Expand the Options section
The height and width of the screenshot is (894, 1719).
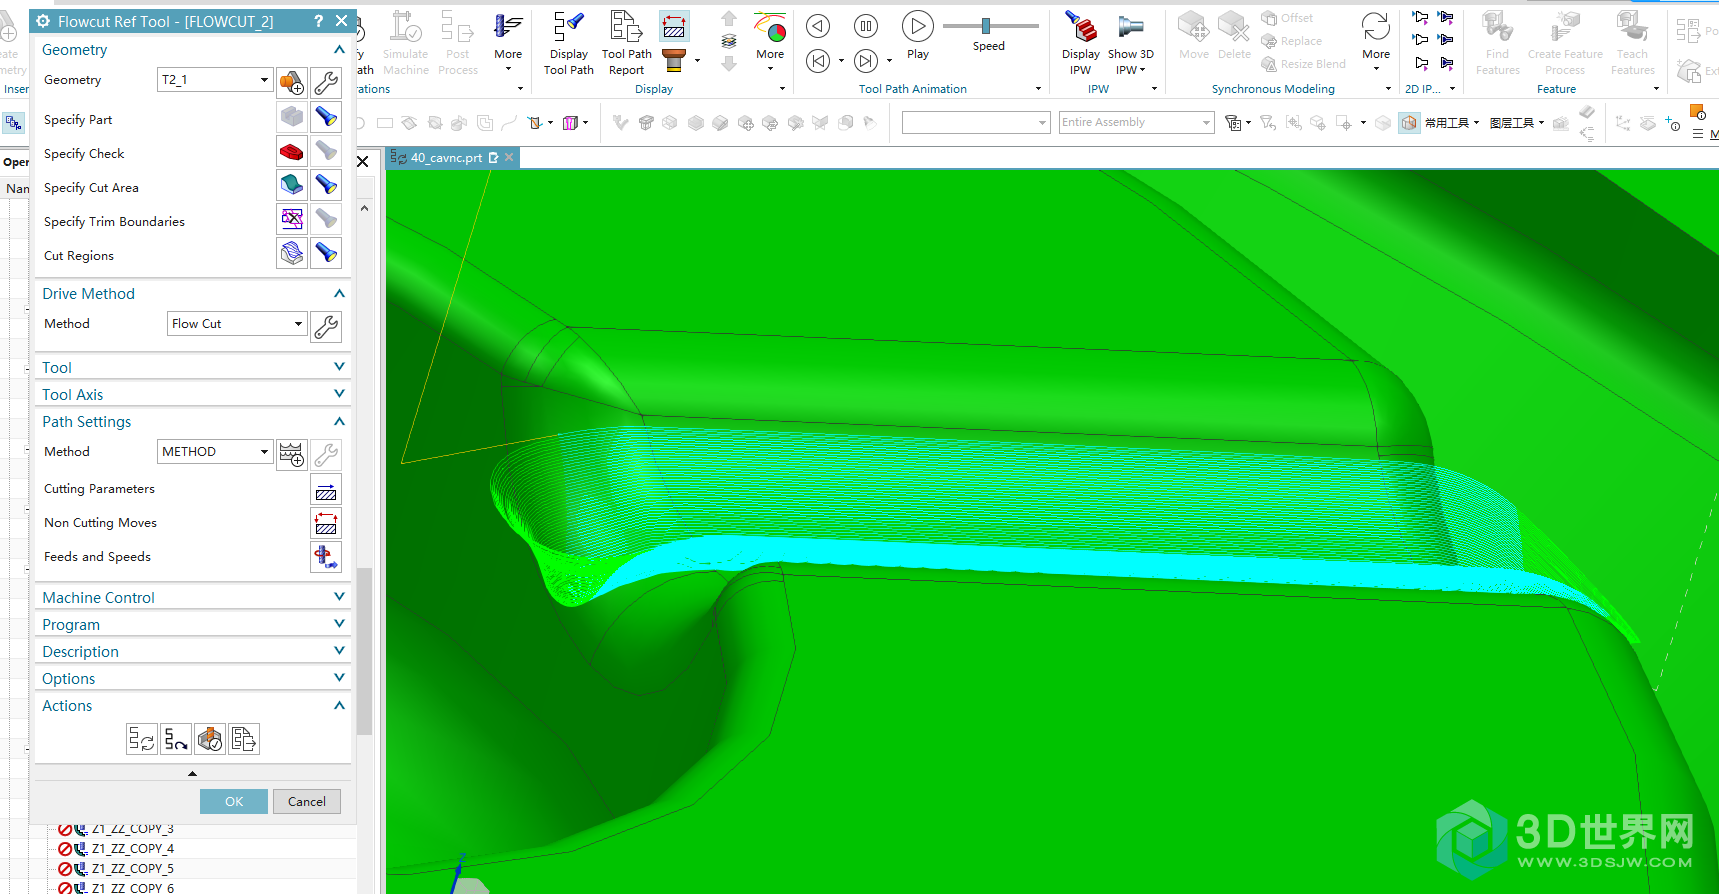339,678
